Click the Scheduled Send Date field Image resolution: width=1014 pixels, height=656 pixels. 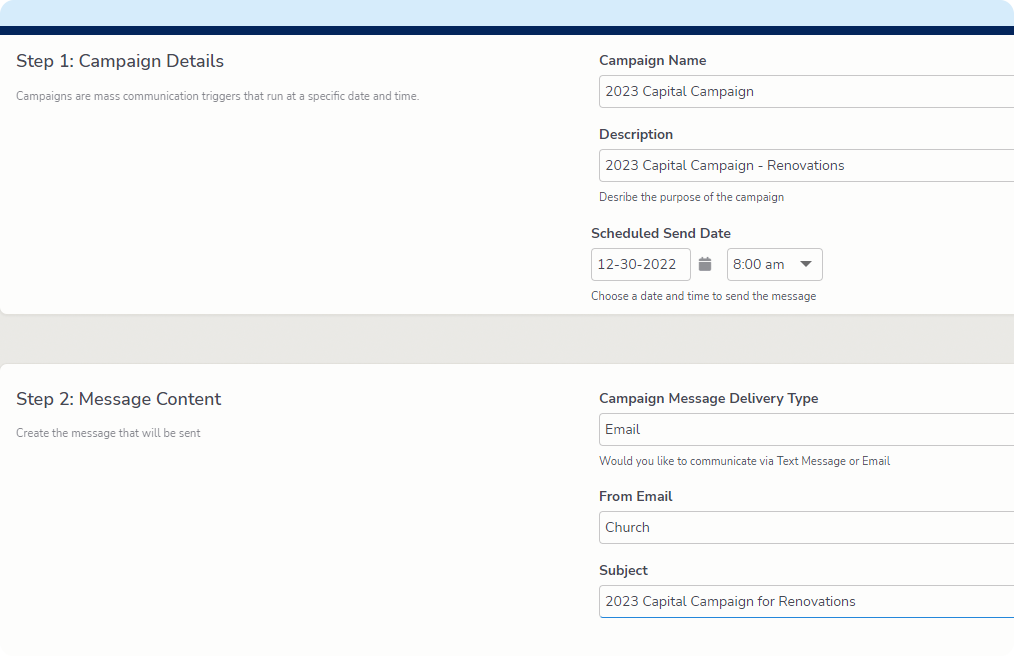[x=640, y=264]
